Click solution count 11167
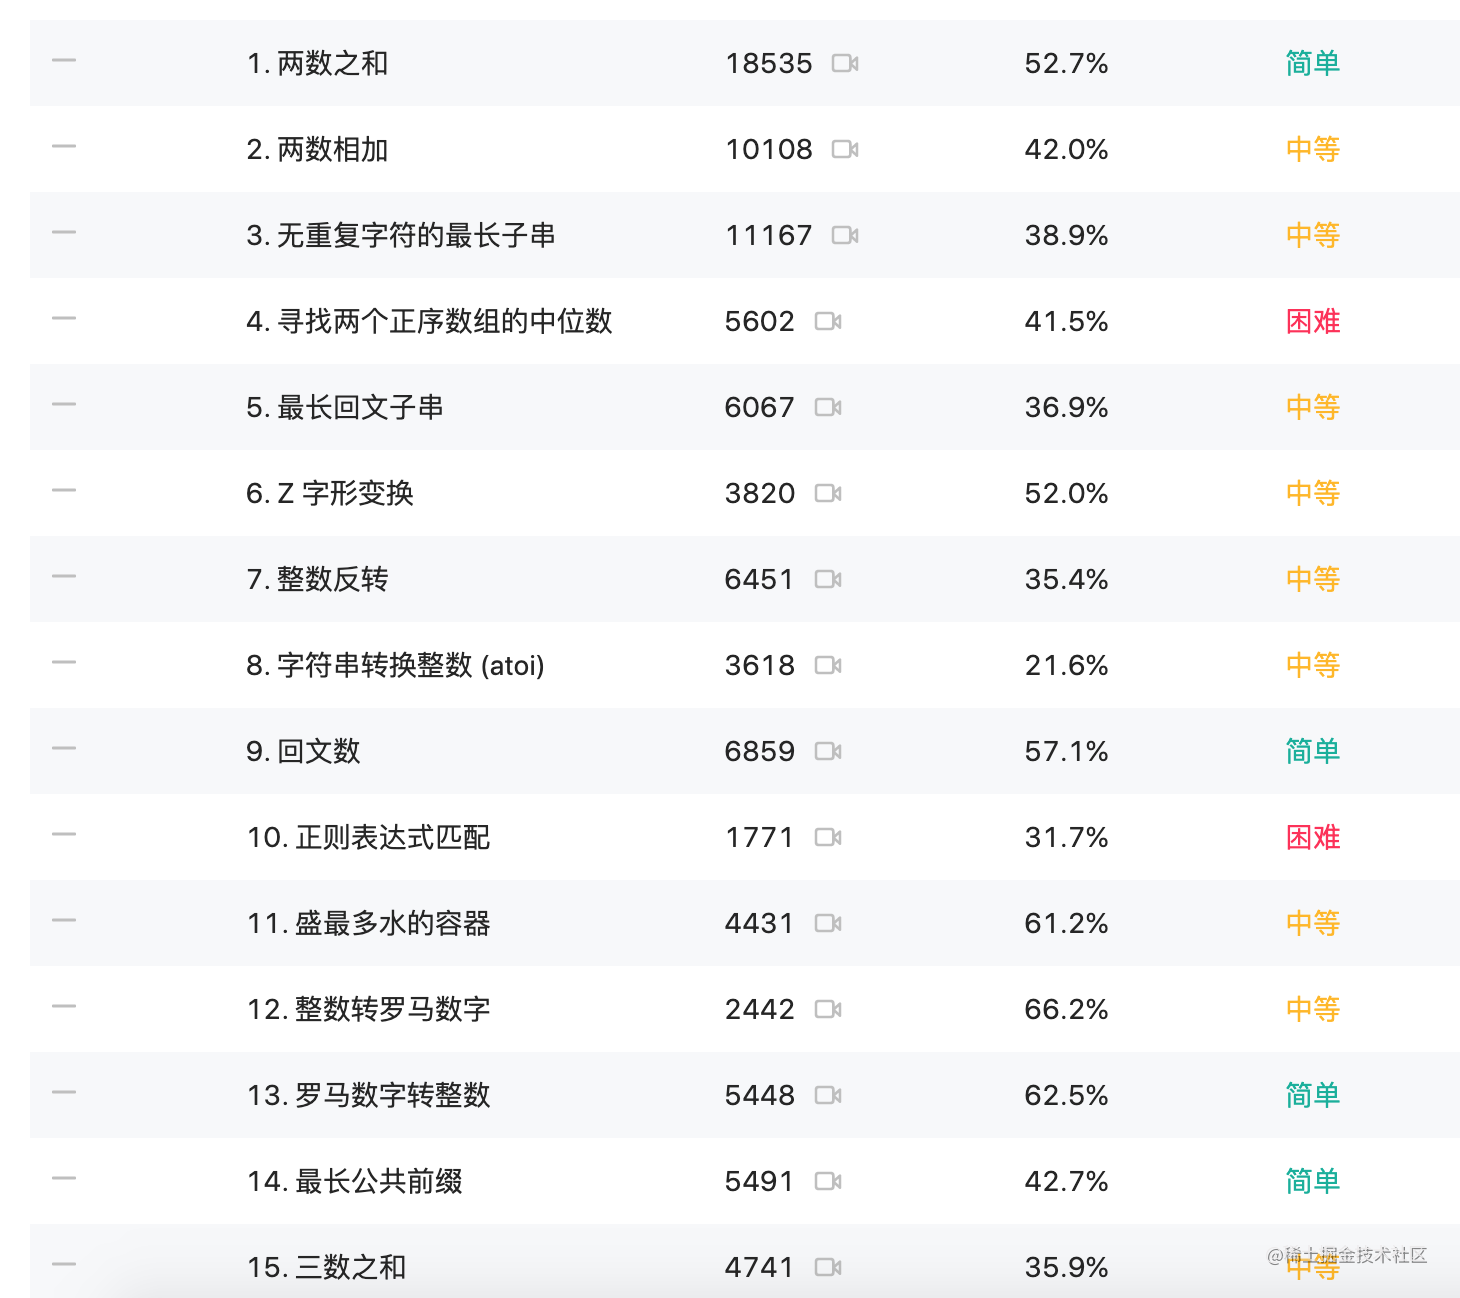1460x1298 pixels. point(769,235)
